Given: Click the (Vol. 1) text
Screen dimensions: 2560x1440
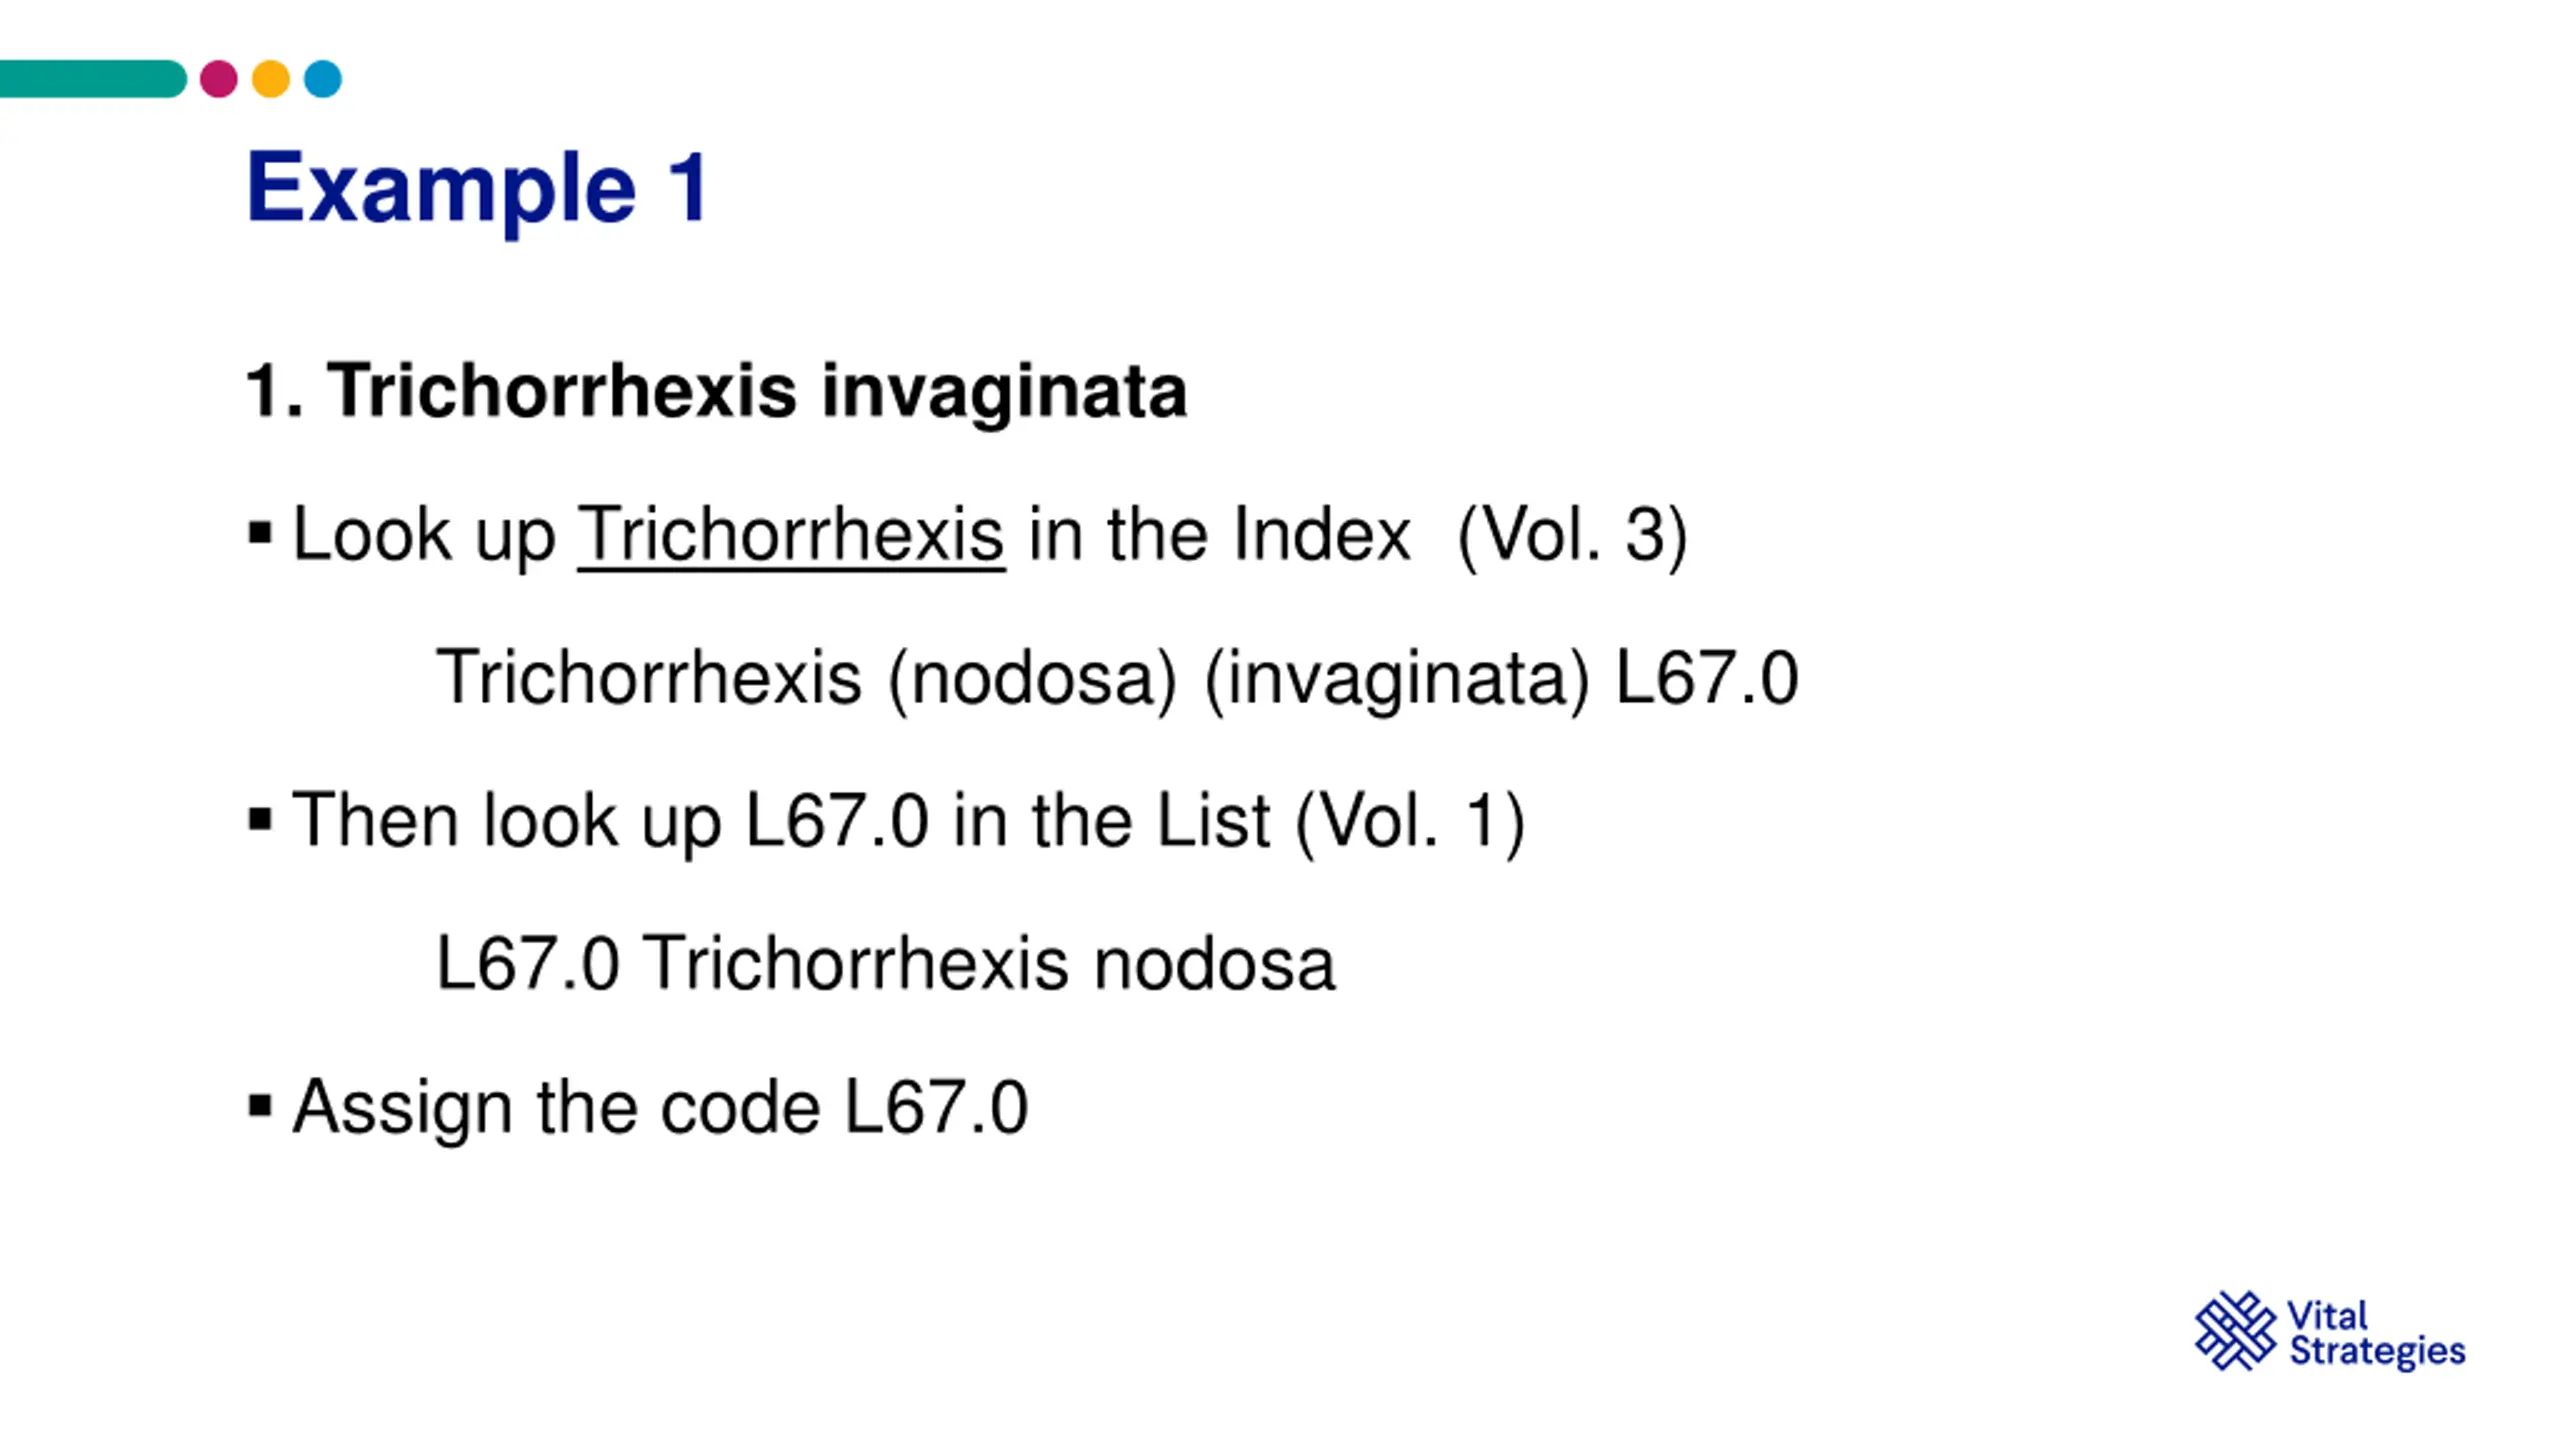Looking at the screenshot, I should tap(1410, 822).
